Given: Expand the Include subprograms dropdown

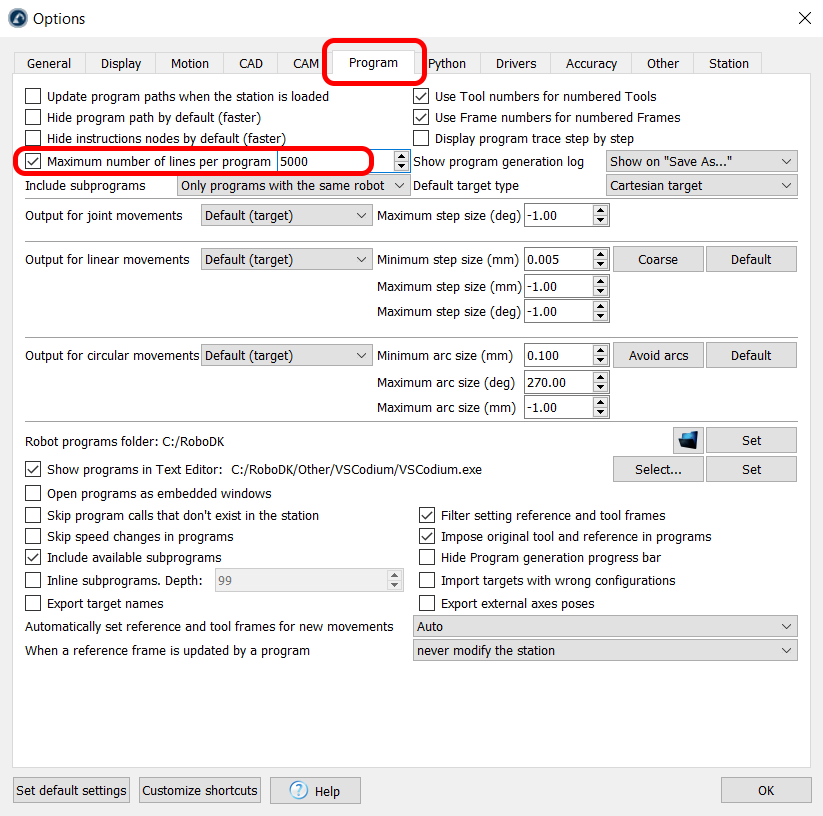Looking at the screenshot, I should tap(294, 186).
